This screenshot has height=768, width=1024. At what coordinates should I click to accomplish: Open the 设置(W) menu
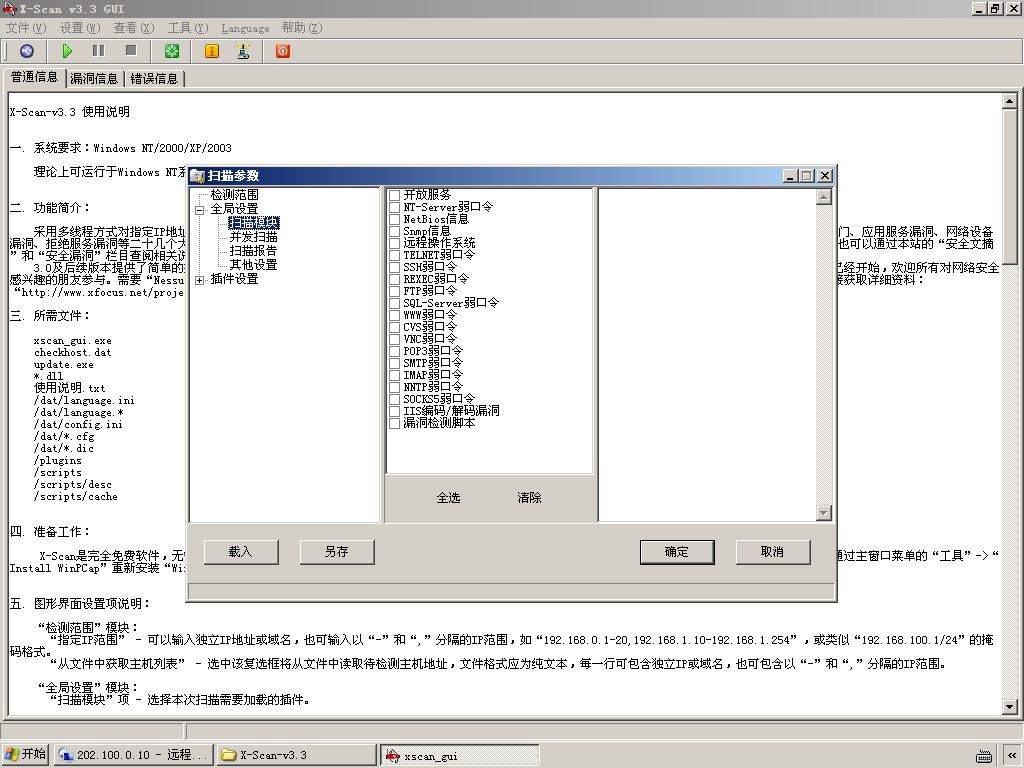point(80,28)
